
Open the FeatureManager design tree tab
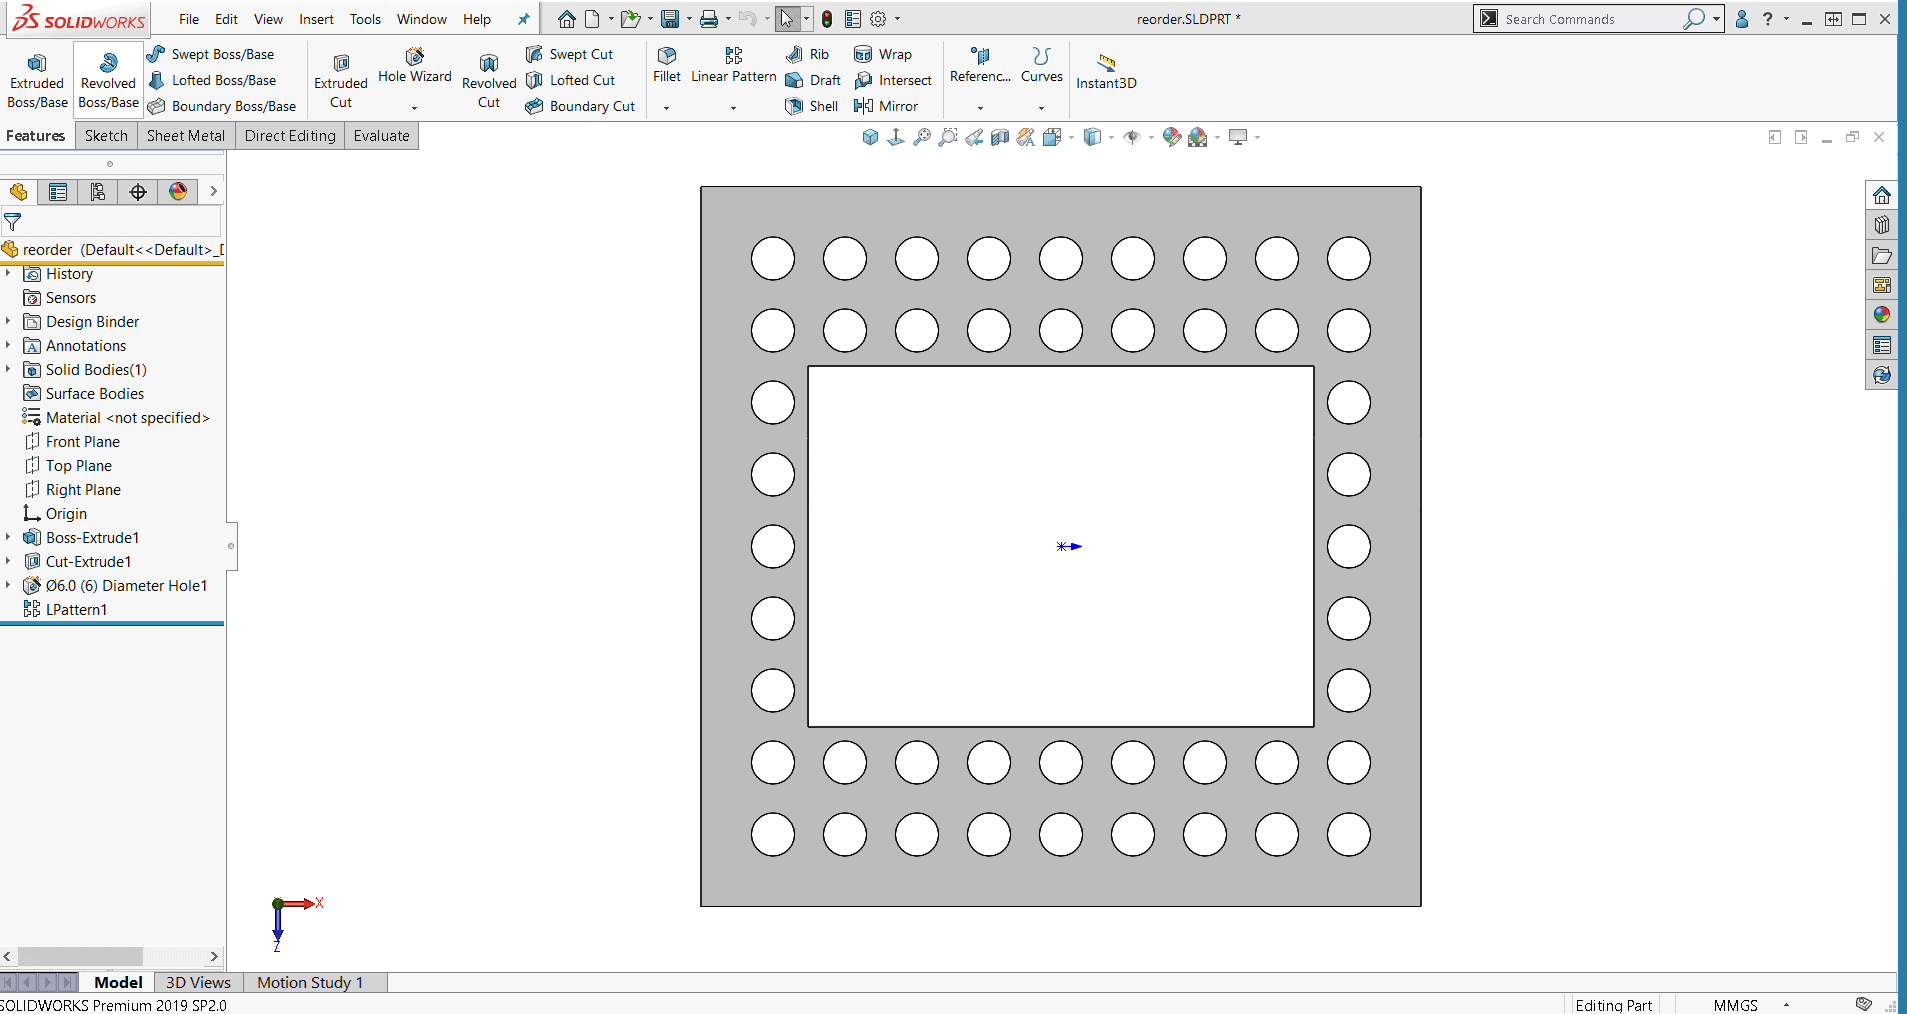(x=18, y=192)
